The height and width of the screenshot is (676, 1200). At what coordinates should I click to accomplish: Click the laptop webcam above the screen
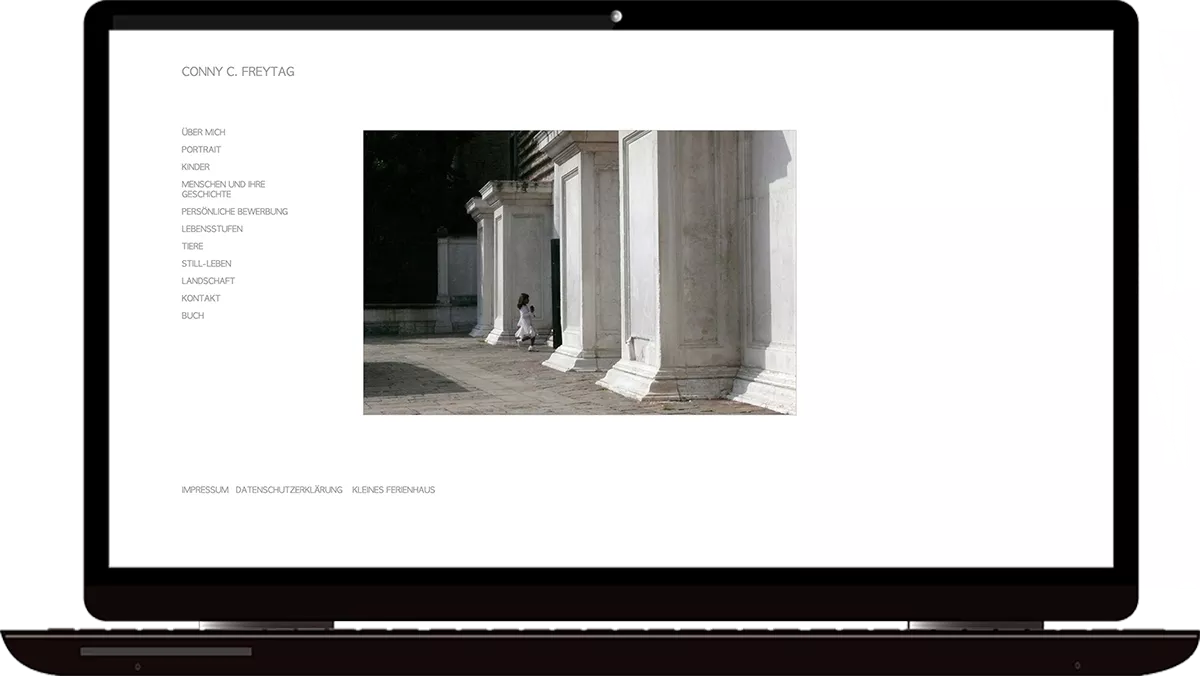[x=617, y=16]
